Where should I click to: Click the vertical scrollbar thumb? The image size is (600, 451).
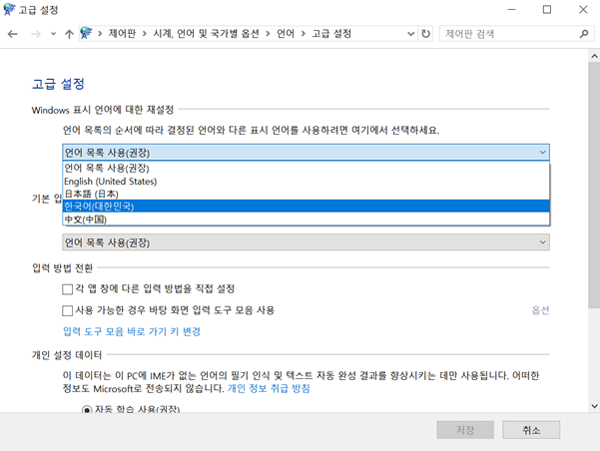point(594,184)
